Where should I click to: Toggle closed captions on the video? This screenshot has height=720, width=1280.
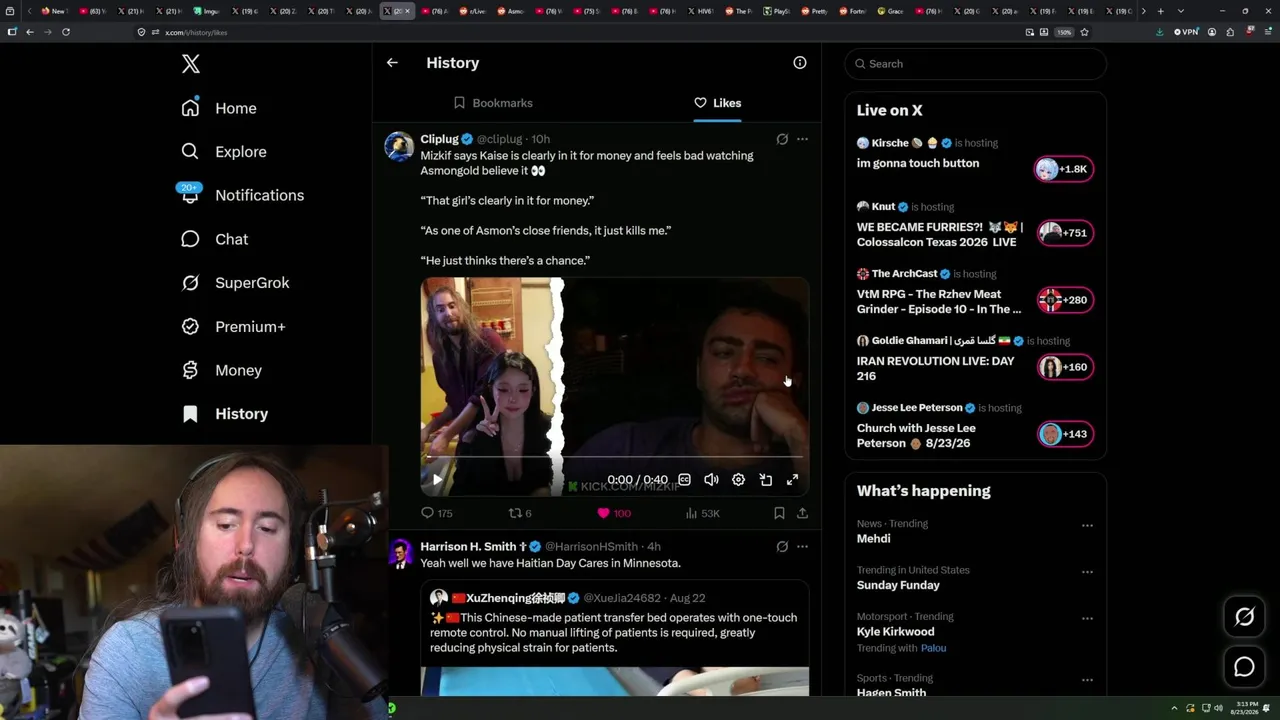684,480
